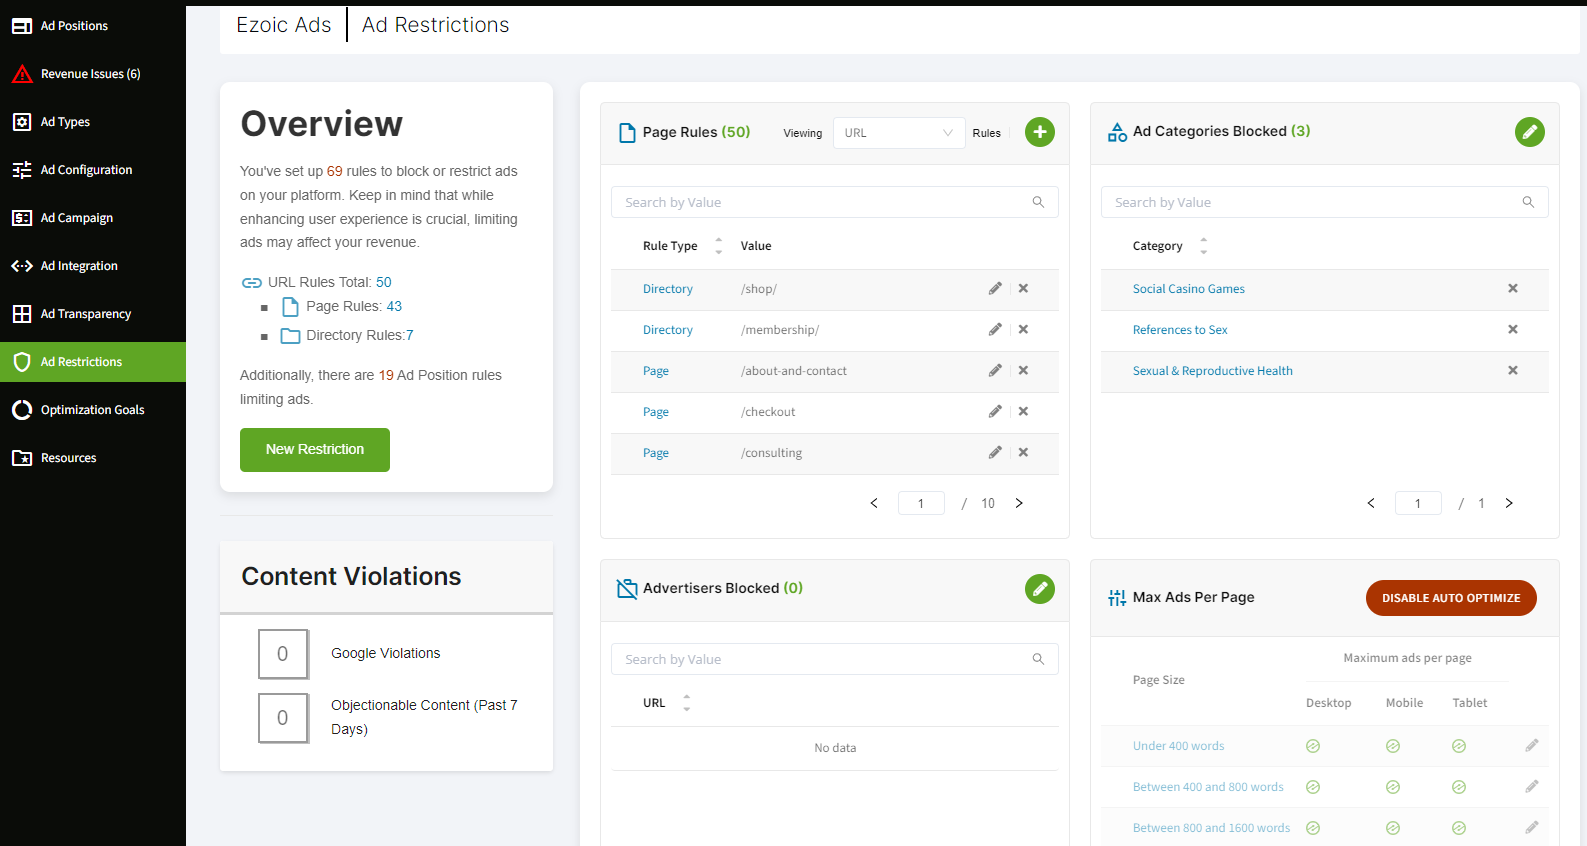Sort Page Rules by Rule Type
This screenshot has width=1587, height=846.
(x=718, y=246)
